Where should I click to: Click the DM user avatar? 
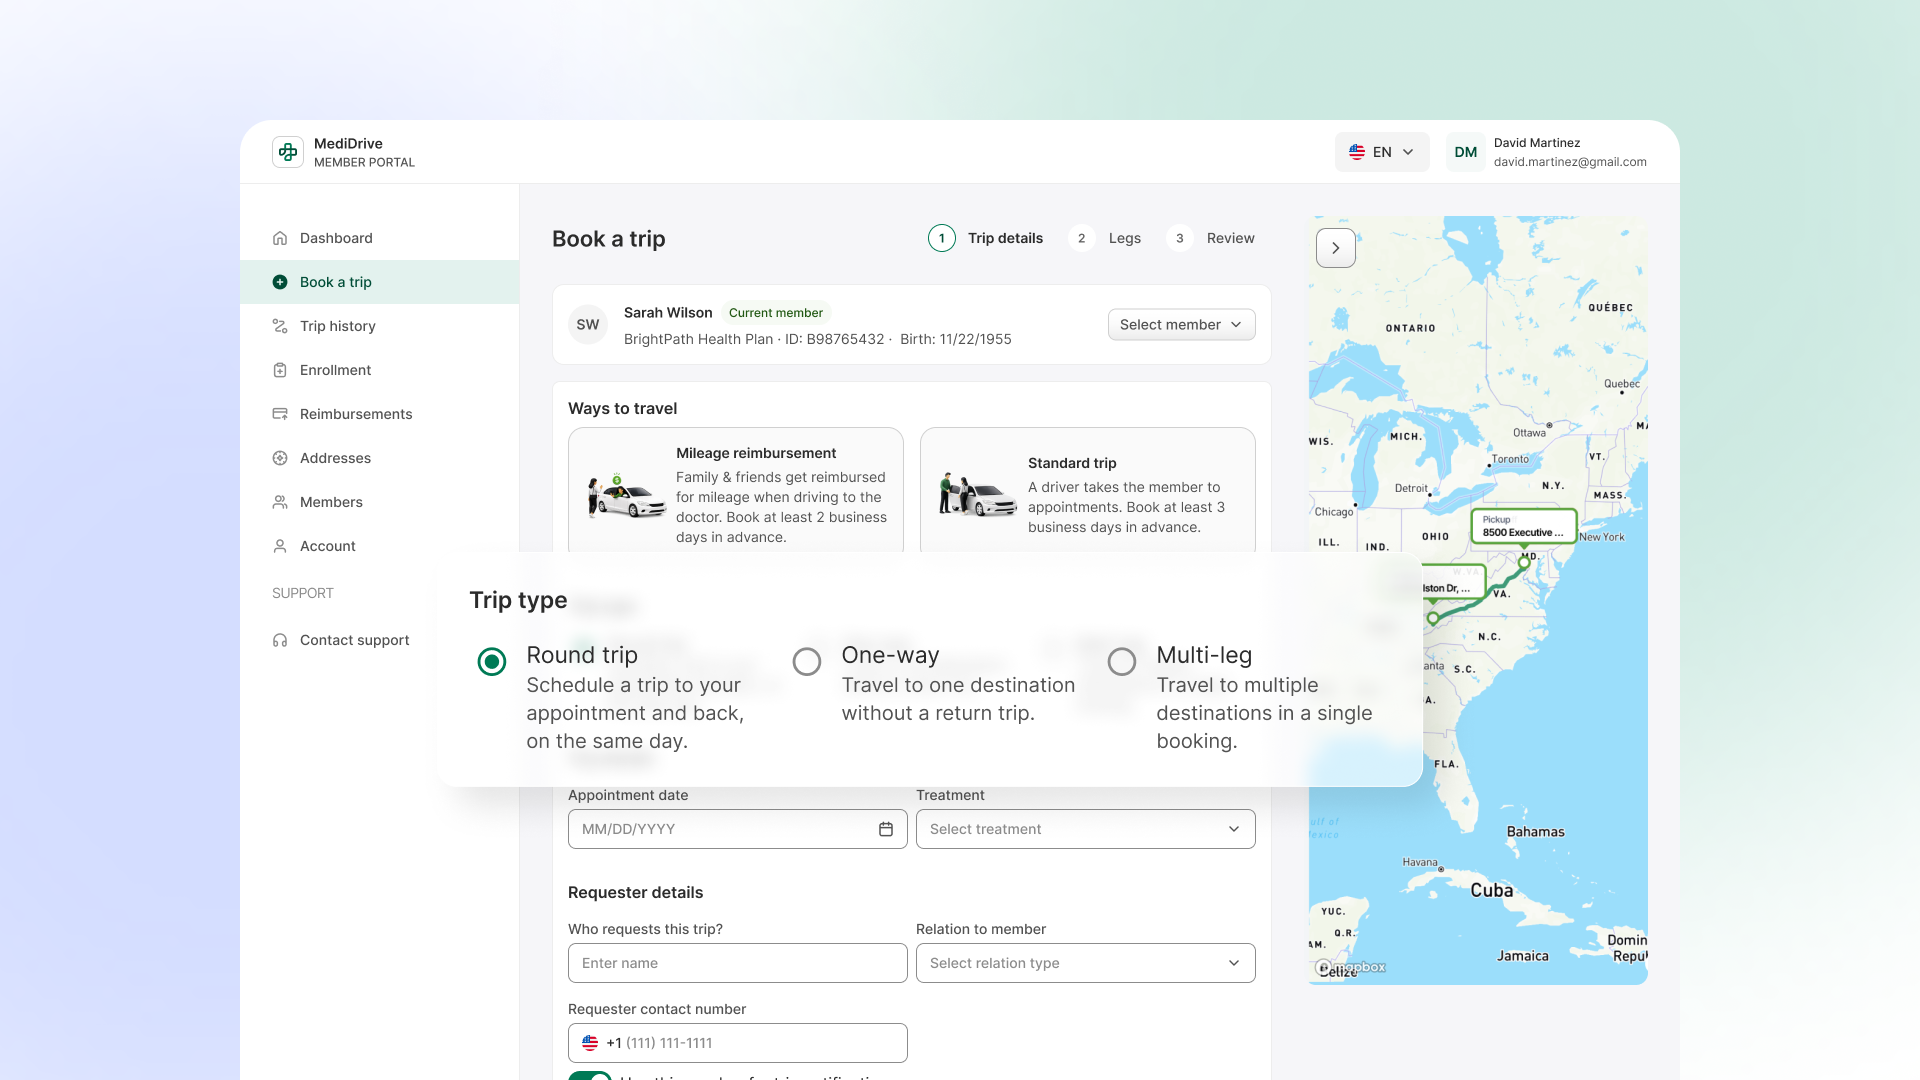point(1466,152)
